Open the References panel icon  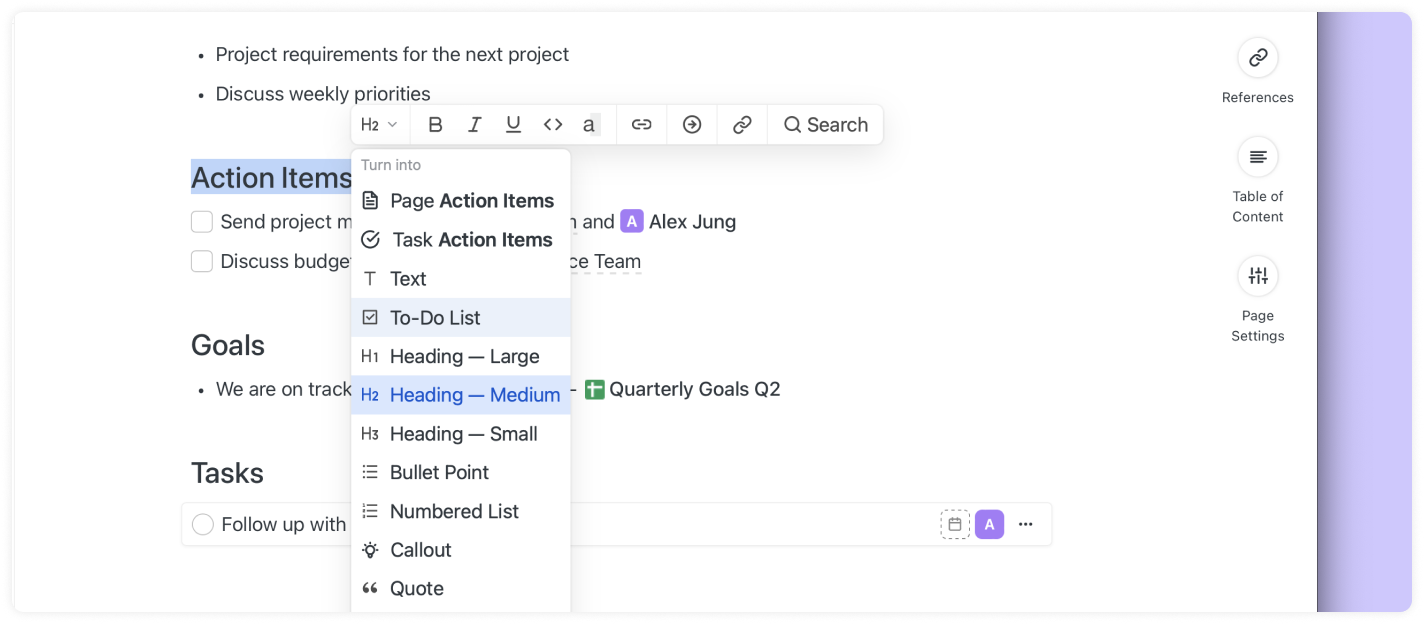[1258, 58]
